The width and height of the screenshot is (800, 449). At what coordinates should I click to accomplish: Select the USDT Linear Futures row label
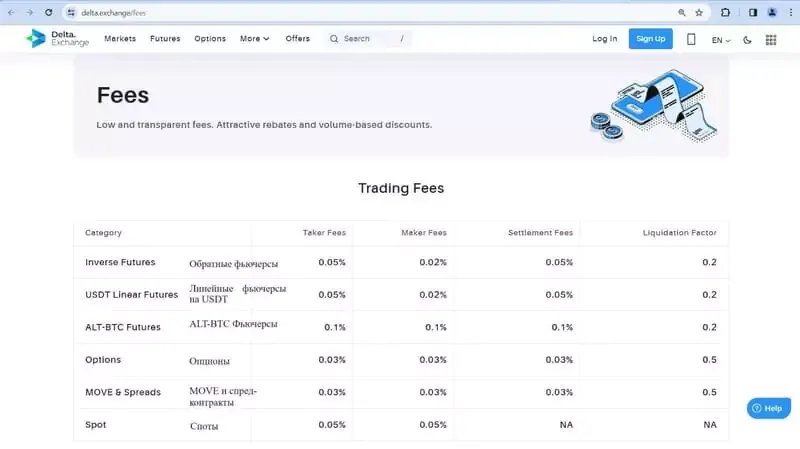pos(132,295)
